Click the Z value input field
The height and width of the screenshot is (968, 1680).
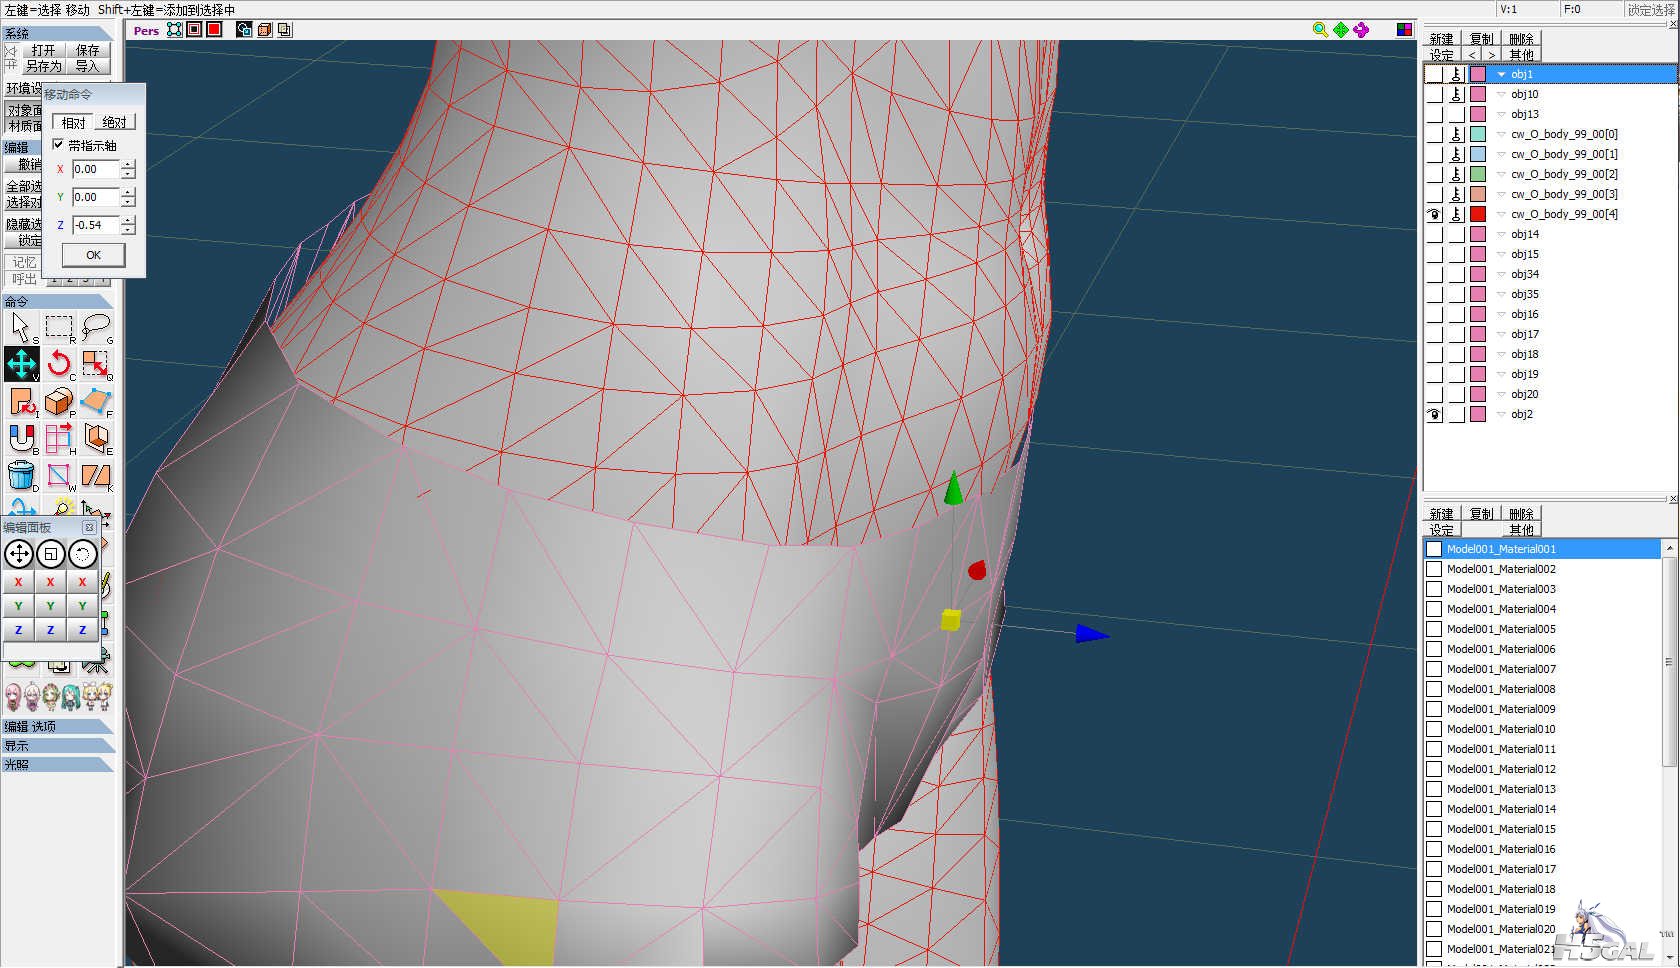tap(96, 225)
